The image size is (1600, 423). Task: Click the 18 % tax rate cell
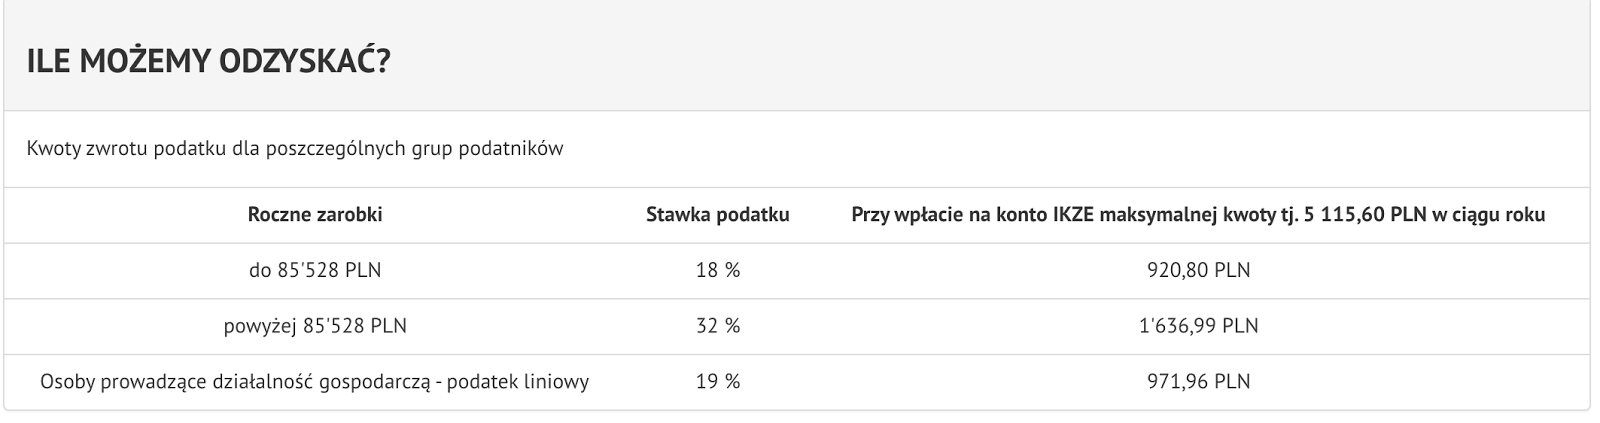coord(718,270)
